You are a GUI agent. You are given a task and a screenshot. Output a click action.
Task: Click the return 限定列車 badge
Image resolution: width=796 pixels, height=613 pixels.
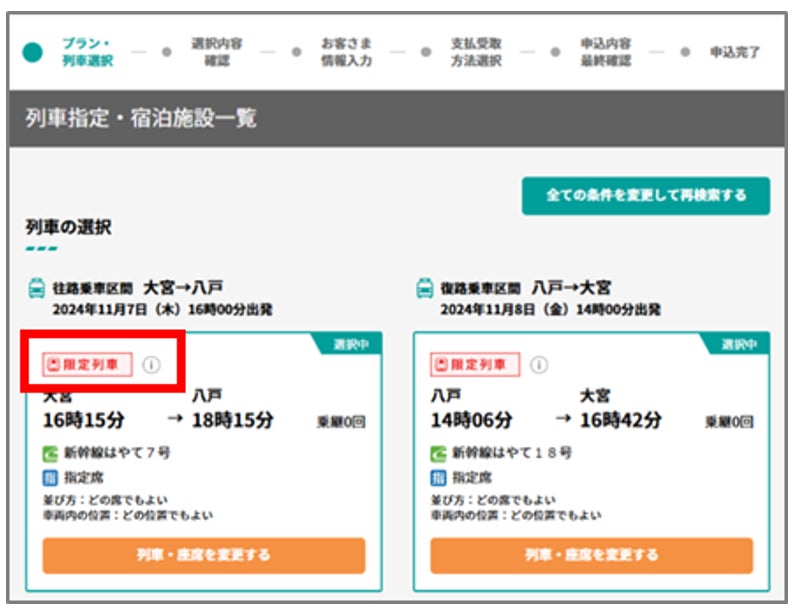click(475, 364)
